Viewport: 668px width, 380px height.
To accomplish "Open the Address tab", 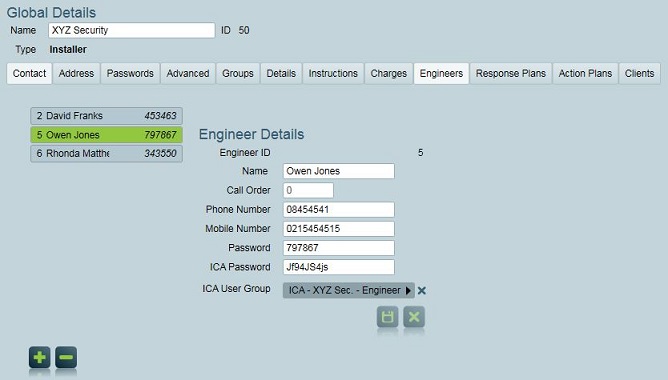I will click(76, 73).
